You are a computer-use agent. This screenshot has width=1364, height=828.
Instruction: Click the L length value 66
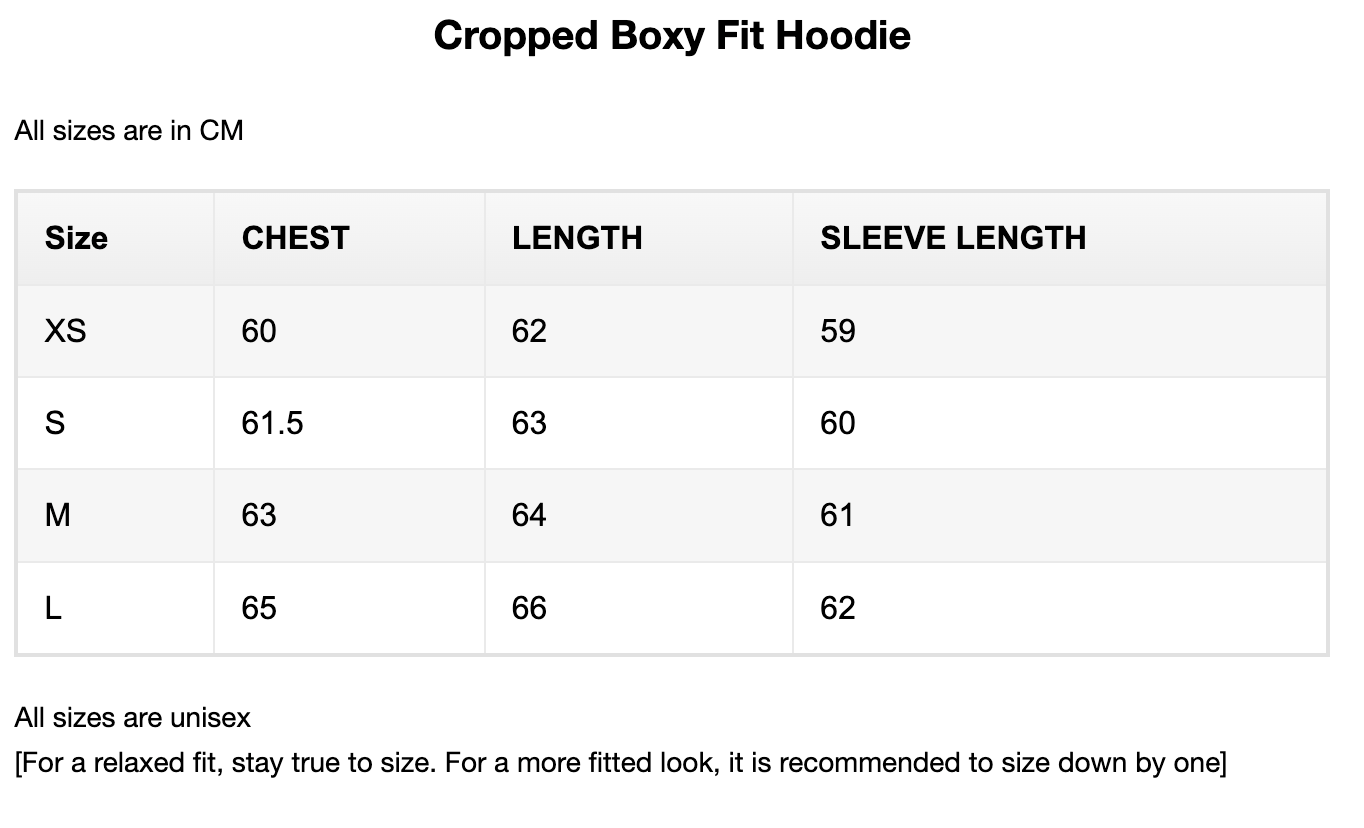click(529, 608)
